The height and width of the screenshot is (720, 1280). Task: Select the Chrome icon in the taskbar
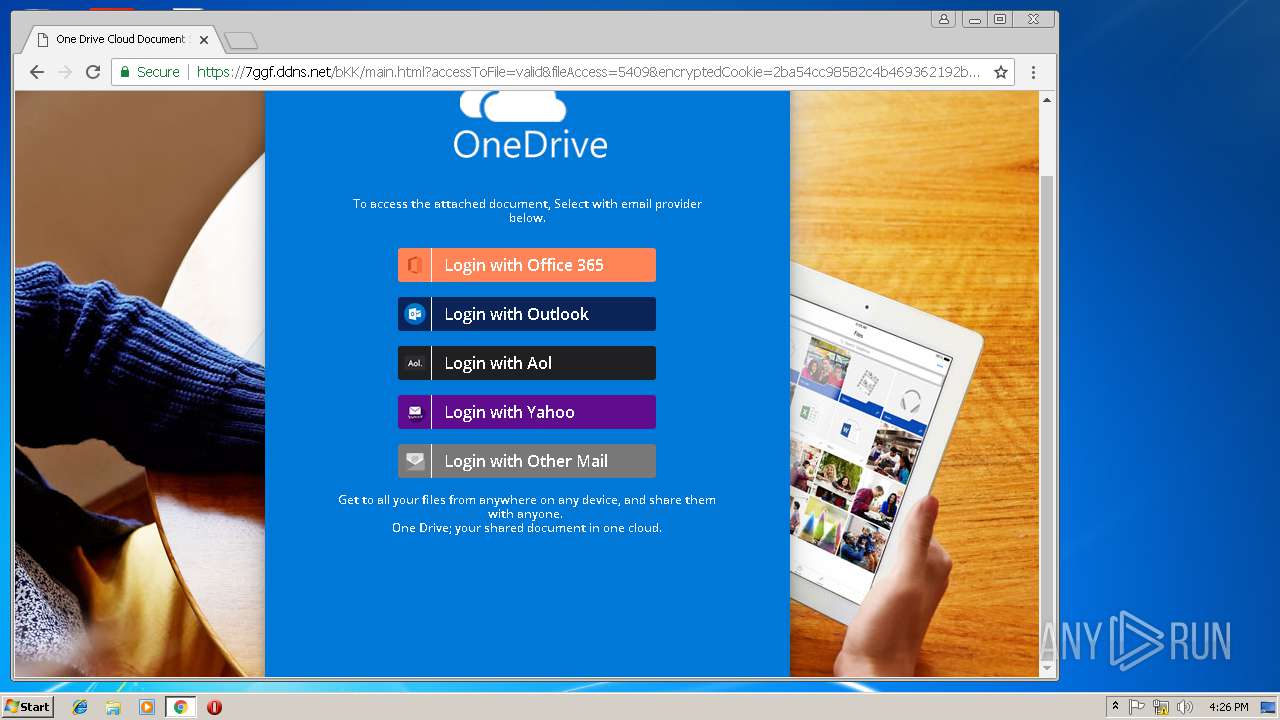click(180, 707)
